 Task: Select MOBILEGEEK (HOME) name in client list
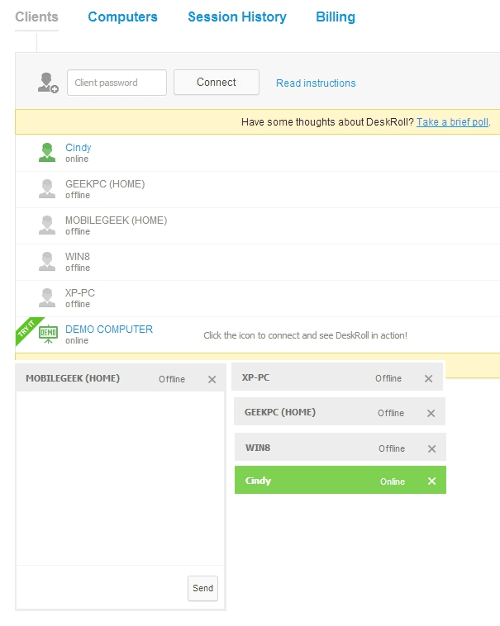[x=116, y=220]
